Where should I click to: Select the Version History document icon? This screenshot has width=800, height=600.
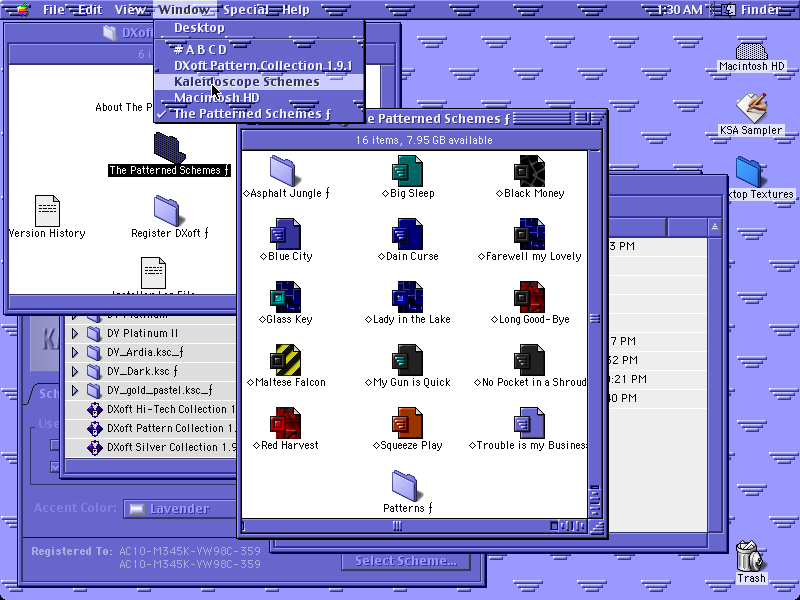tap(47, 211)
